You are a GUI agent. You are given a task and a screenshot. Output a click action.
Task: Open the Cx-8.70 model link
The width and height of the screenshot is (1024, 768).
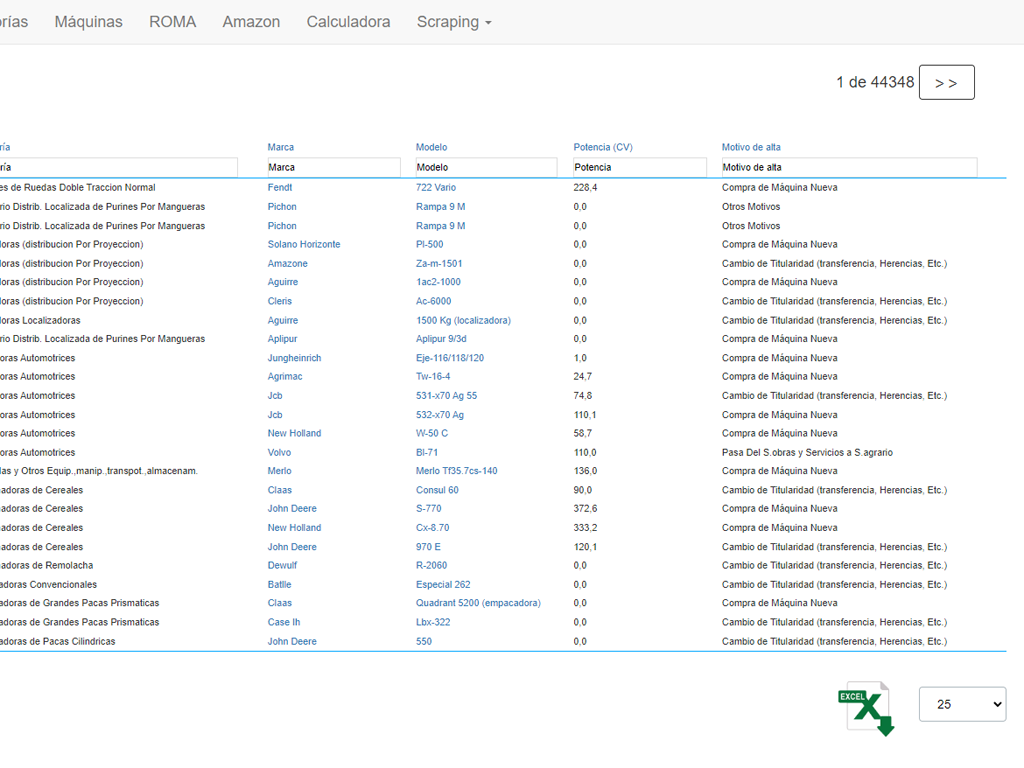432,528
